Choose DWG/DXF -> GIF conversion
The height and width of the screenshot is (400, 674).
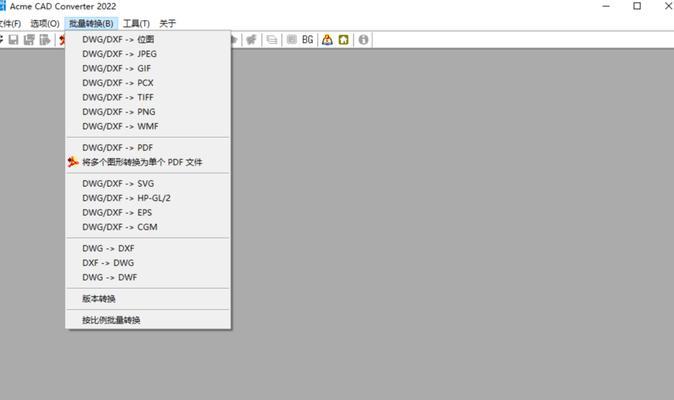click(148, 68)
